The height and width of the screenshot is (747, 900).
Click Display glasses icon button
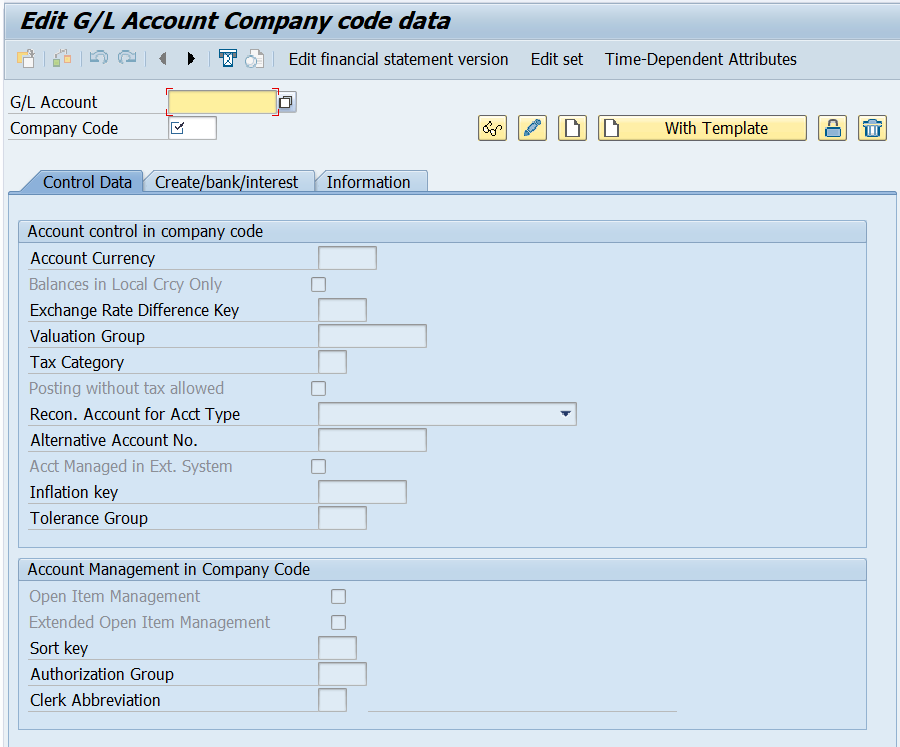pos(492,128)
